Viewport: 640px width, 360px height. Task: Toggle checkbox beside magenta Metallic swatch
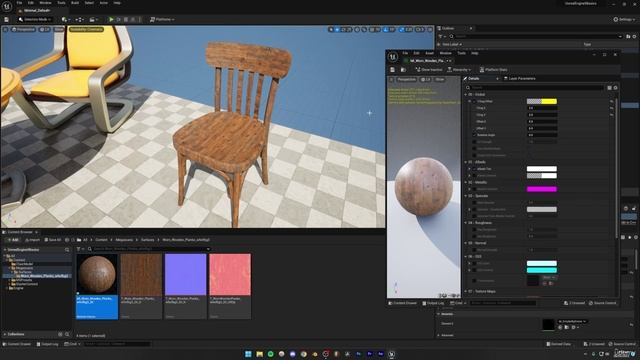point(474,189)
